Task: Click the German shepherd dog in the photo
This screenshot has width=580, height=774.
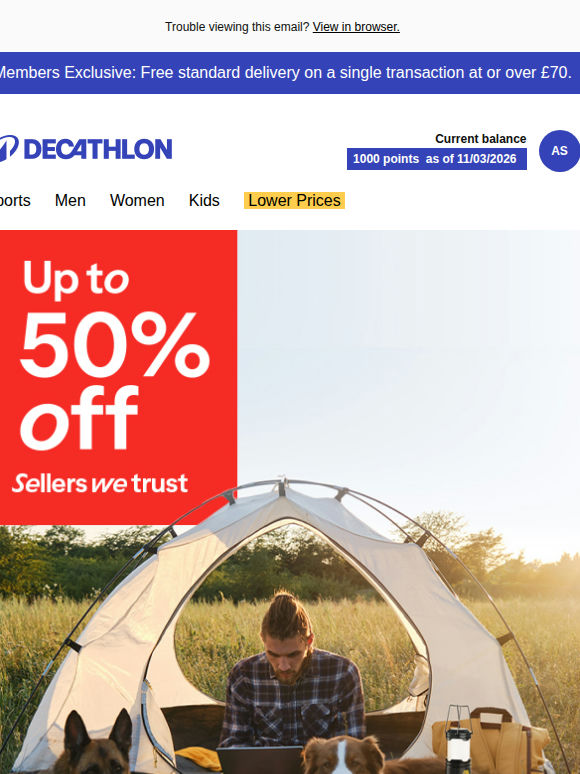Action: pyautogui.click(x=94, y=745)
